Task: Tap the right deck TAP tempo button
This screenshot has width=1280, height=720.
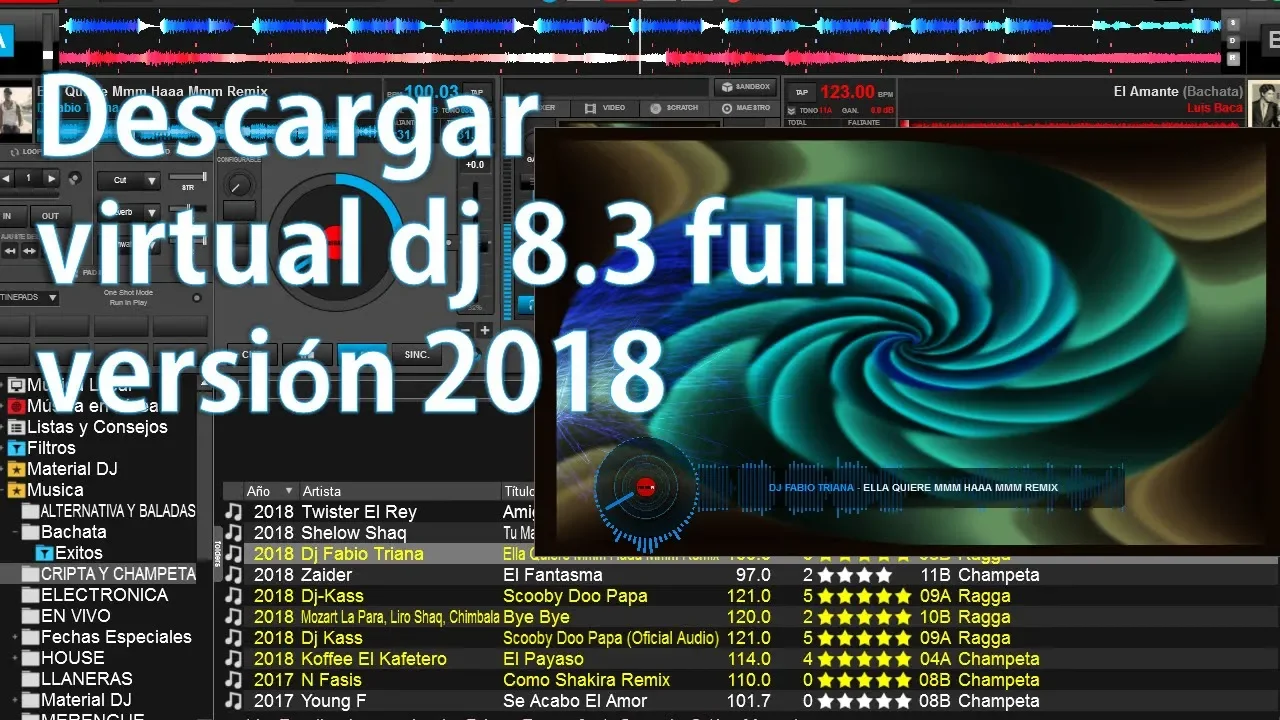Action: click(801, 92)
